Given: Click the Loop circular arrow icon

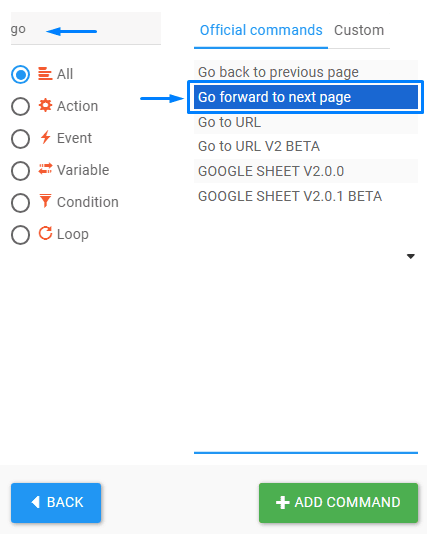Looking at the screenshot, I should coord(45,233).
